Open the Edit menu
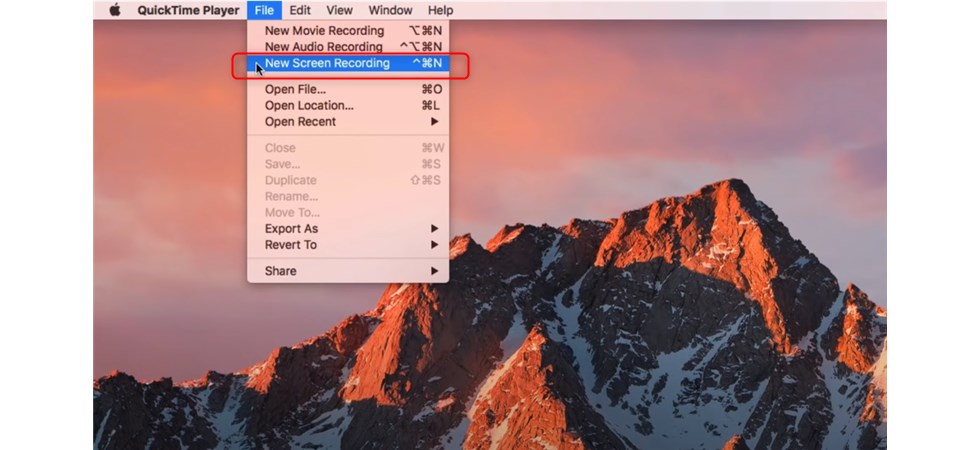Viewport: 980px width, 450px height. point(300,10)
